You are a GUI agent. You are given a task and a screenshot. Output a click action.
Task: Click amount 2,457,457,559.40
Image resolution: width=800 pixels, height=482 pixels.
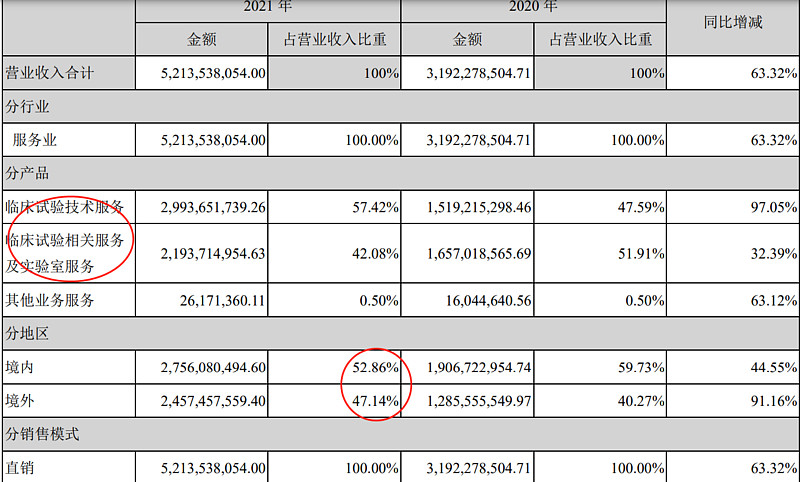[213, 401]
